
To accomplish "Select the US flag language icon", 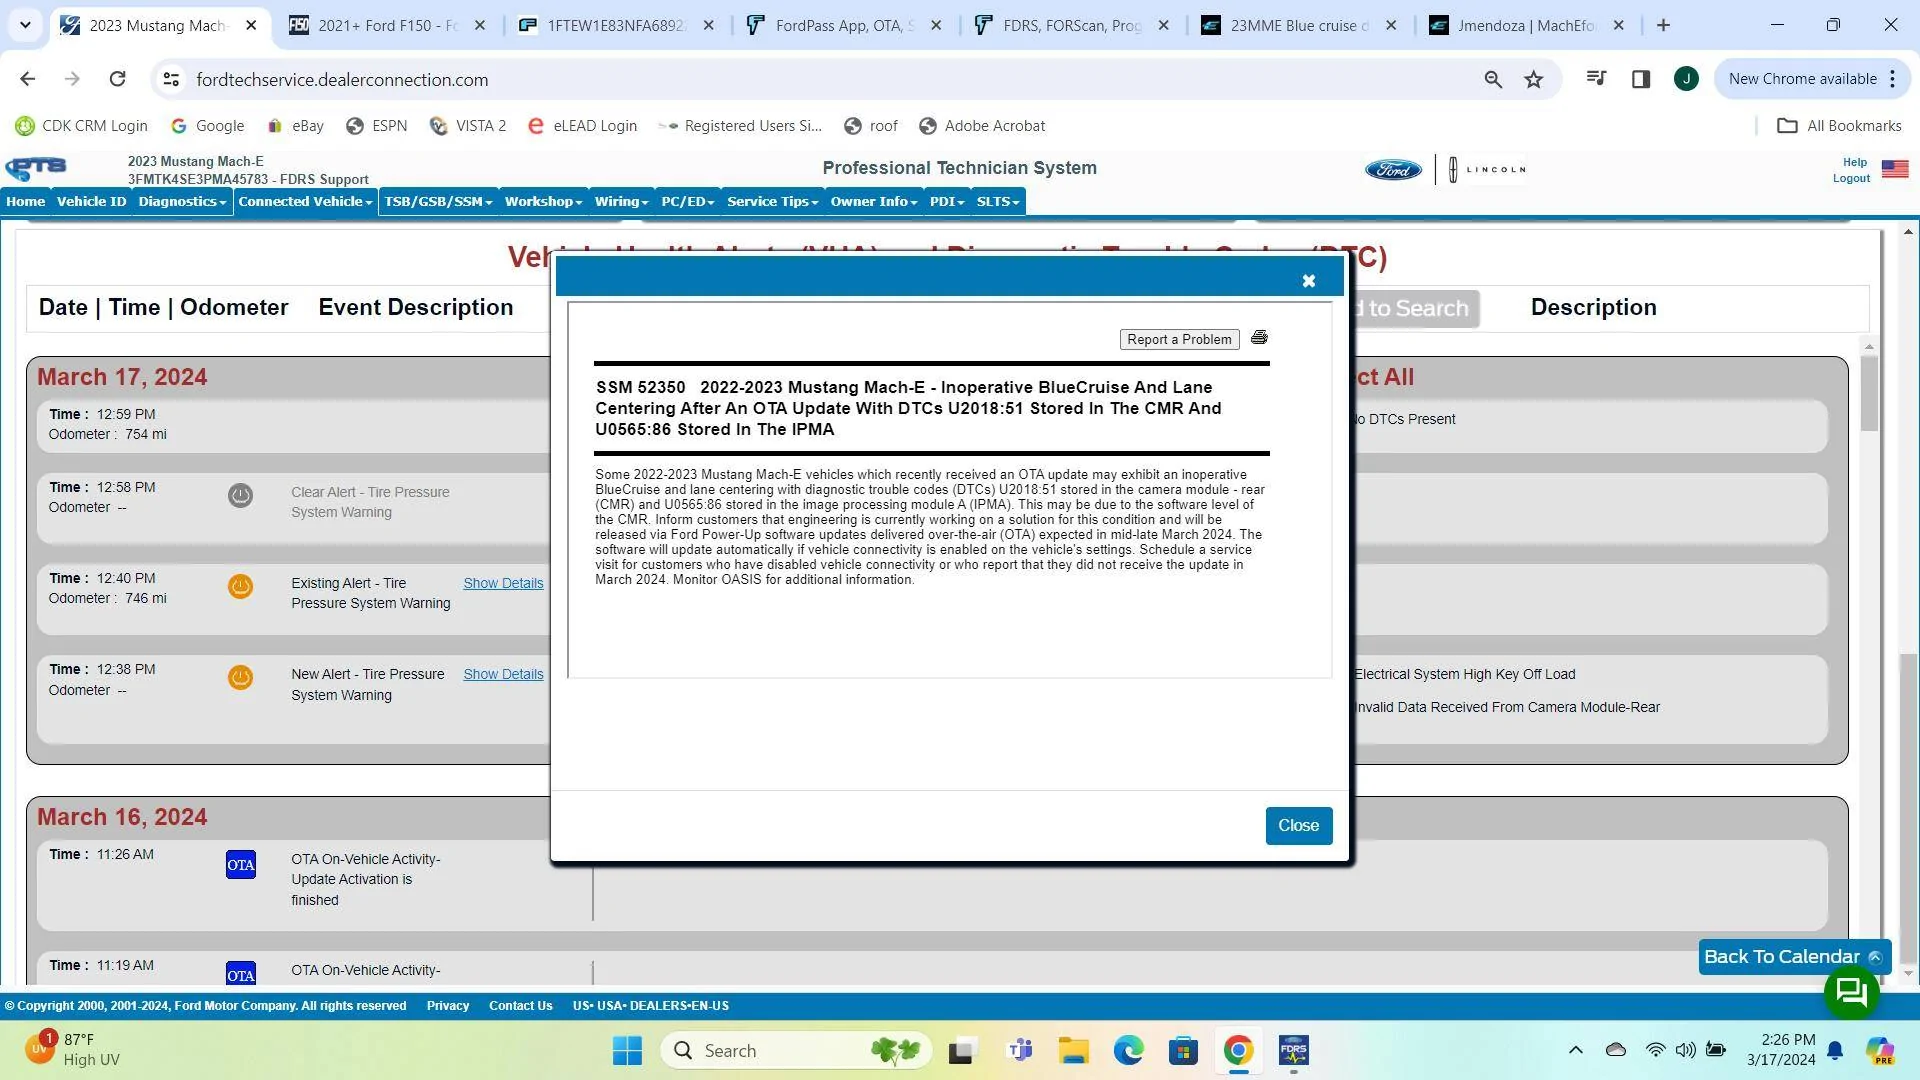I will (x=1894, y=169).
